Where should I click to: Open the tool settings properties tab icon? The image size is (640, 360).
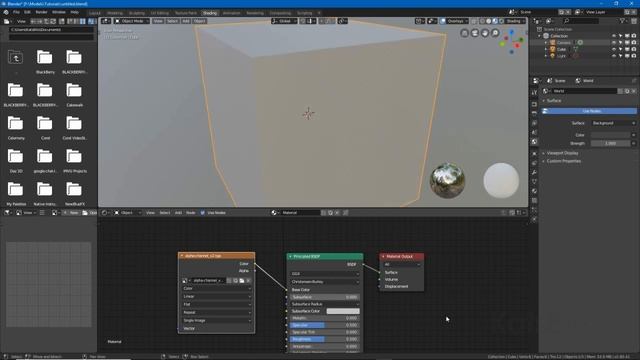tap(534, 93)
